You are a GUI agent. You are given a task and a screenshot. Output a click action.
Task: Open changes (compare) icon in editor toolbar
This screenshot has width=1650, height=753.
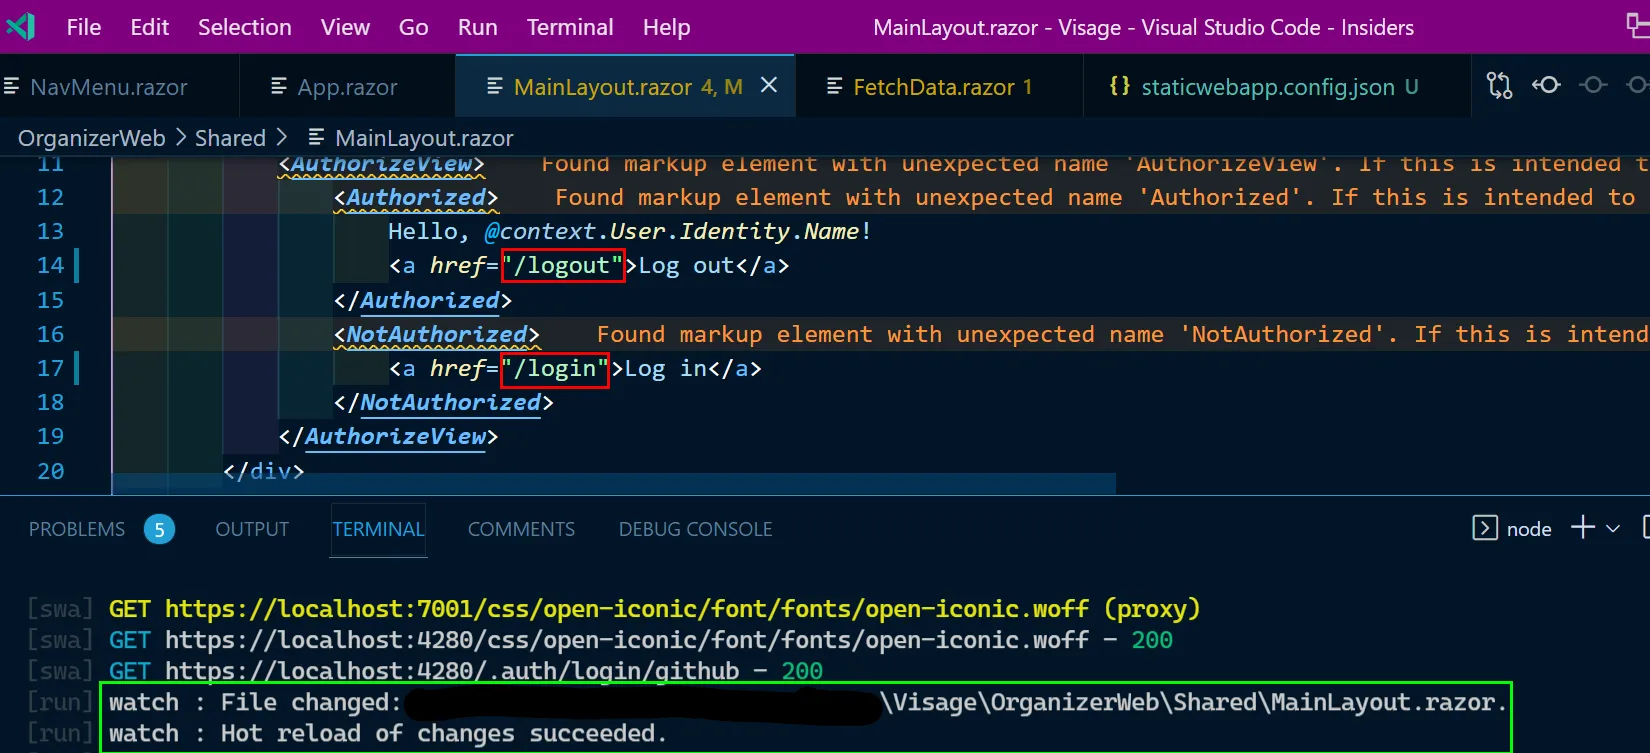[x=1499, y=86]
